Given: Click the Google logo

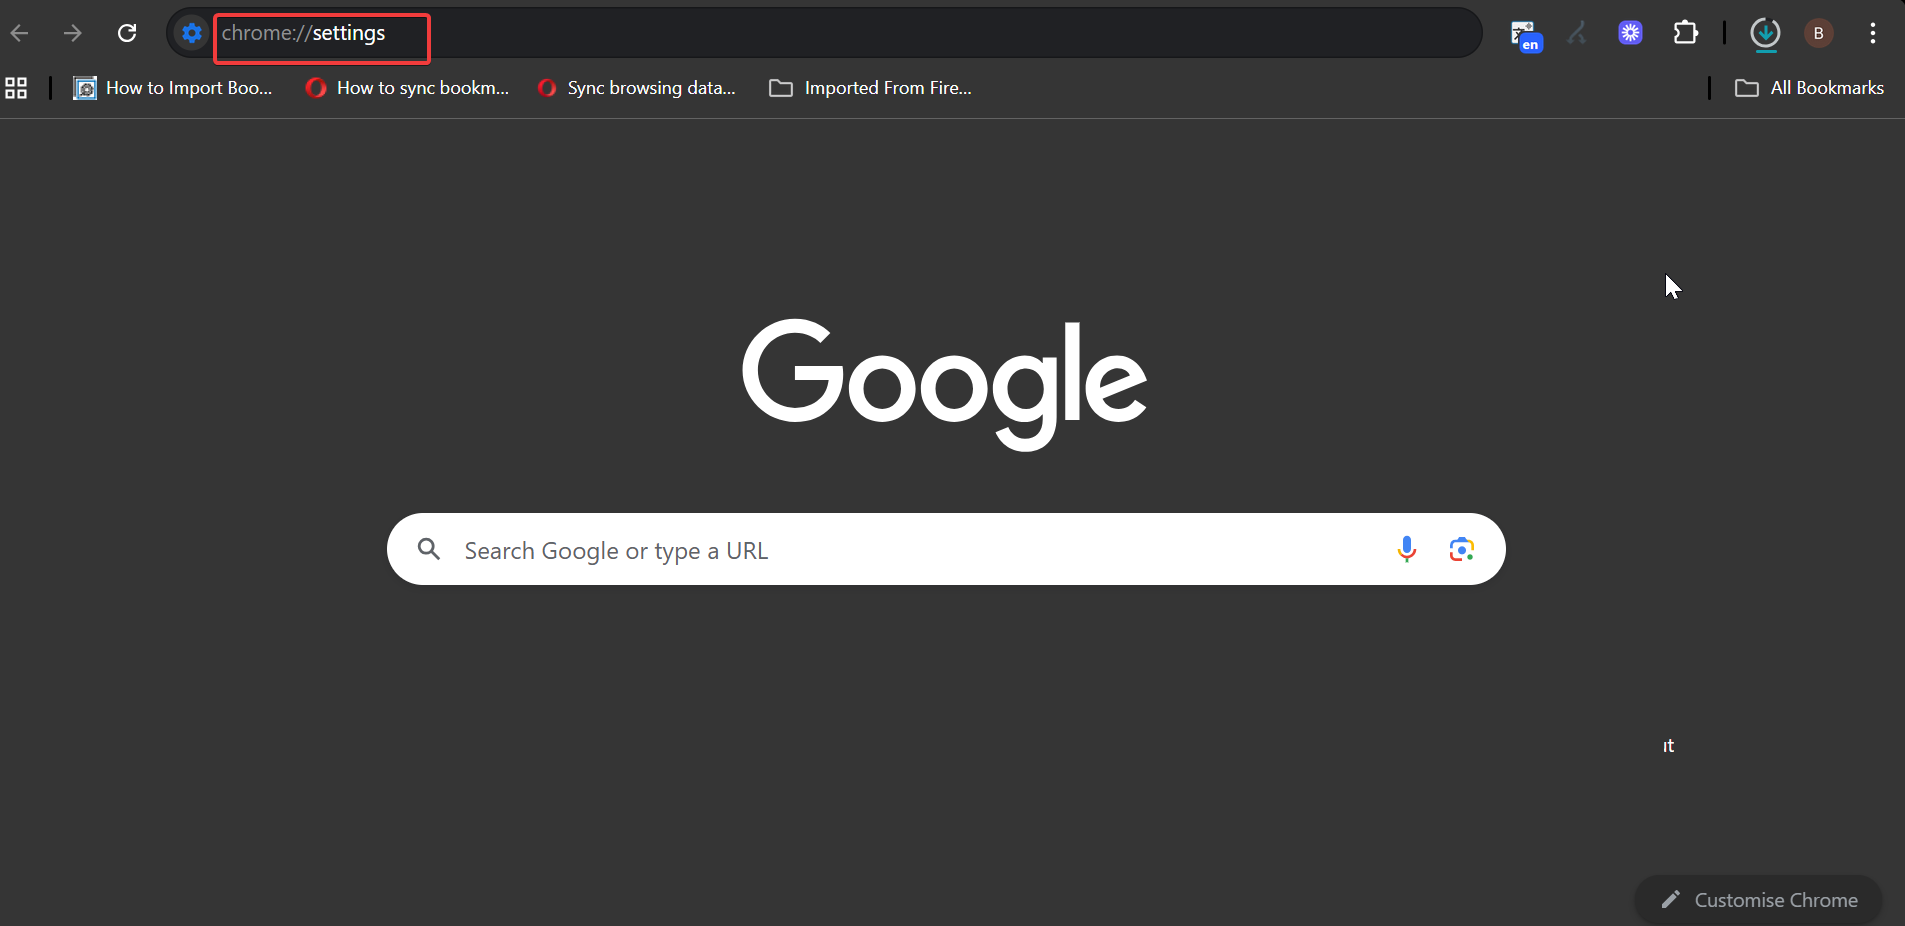Looking at the screenshot, I should click(945, 384).
